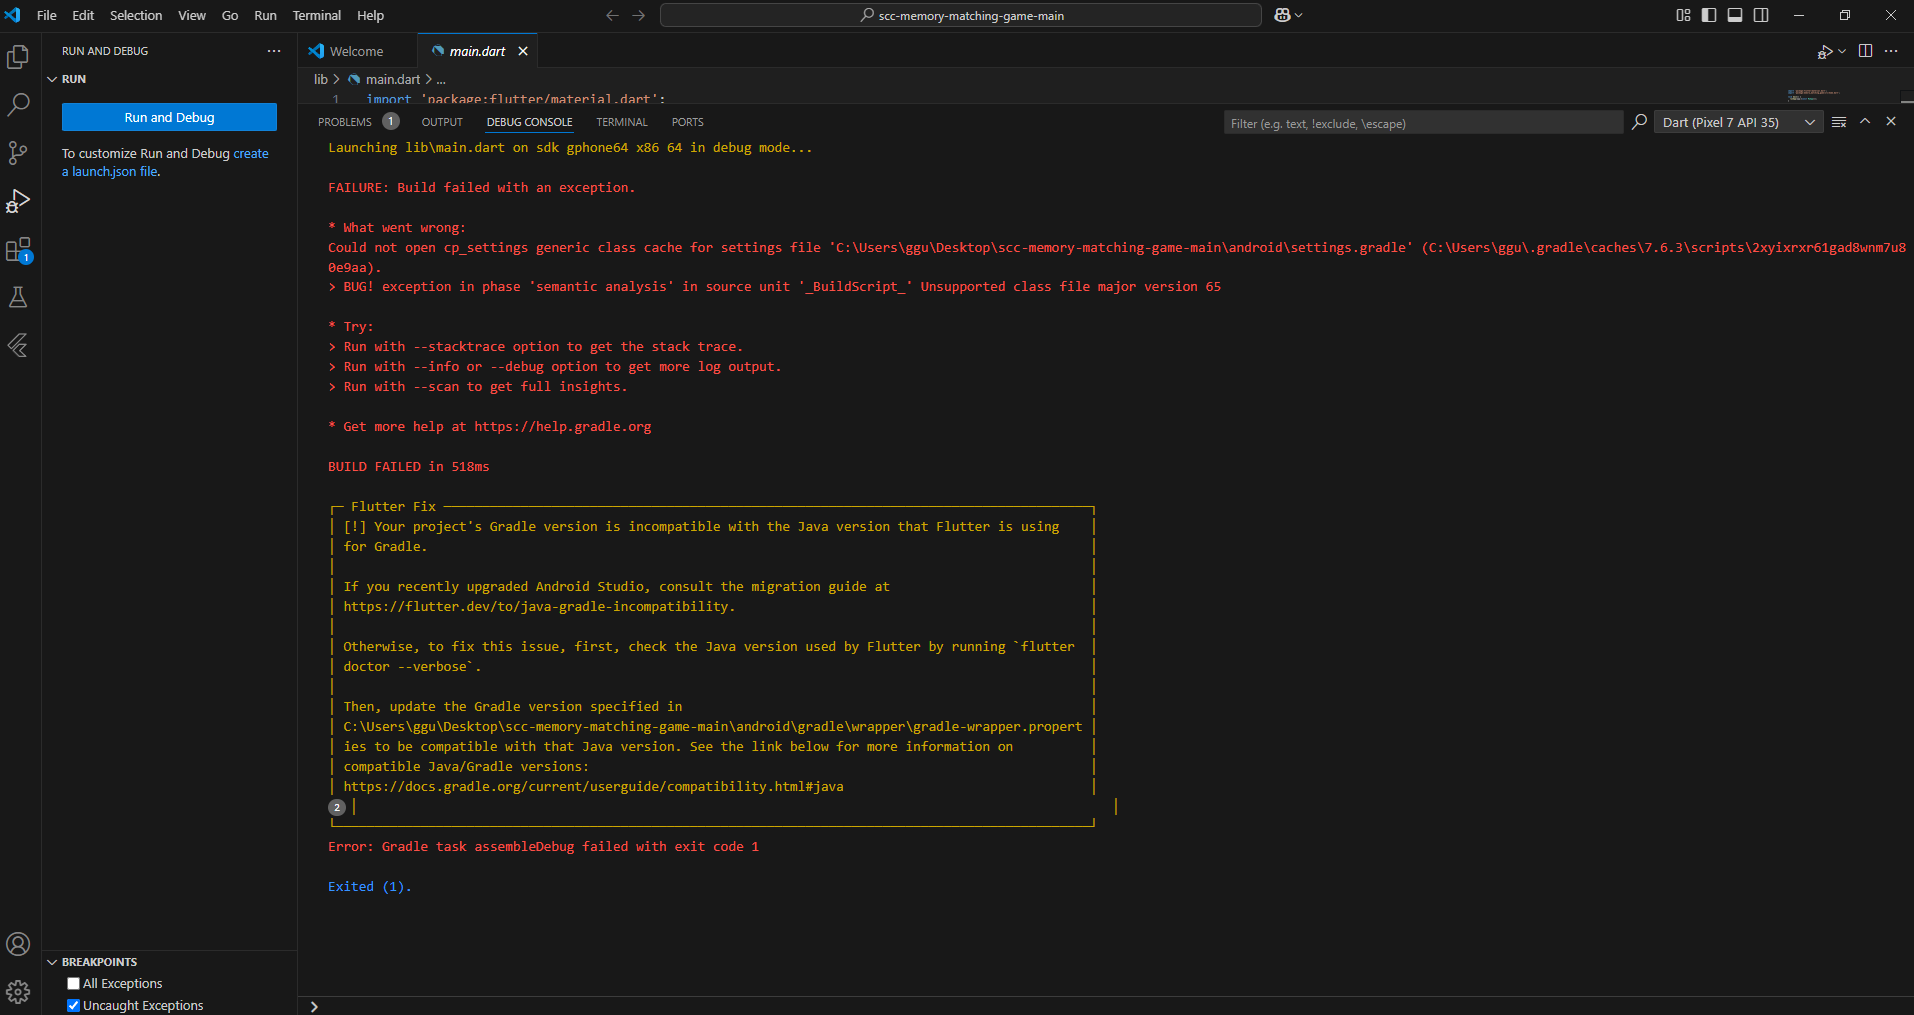Open the Selection menu
This screenshot has width=1914, height=1015.
point(136,15)
